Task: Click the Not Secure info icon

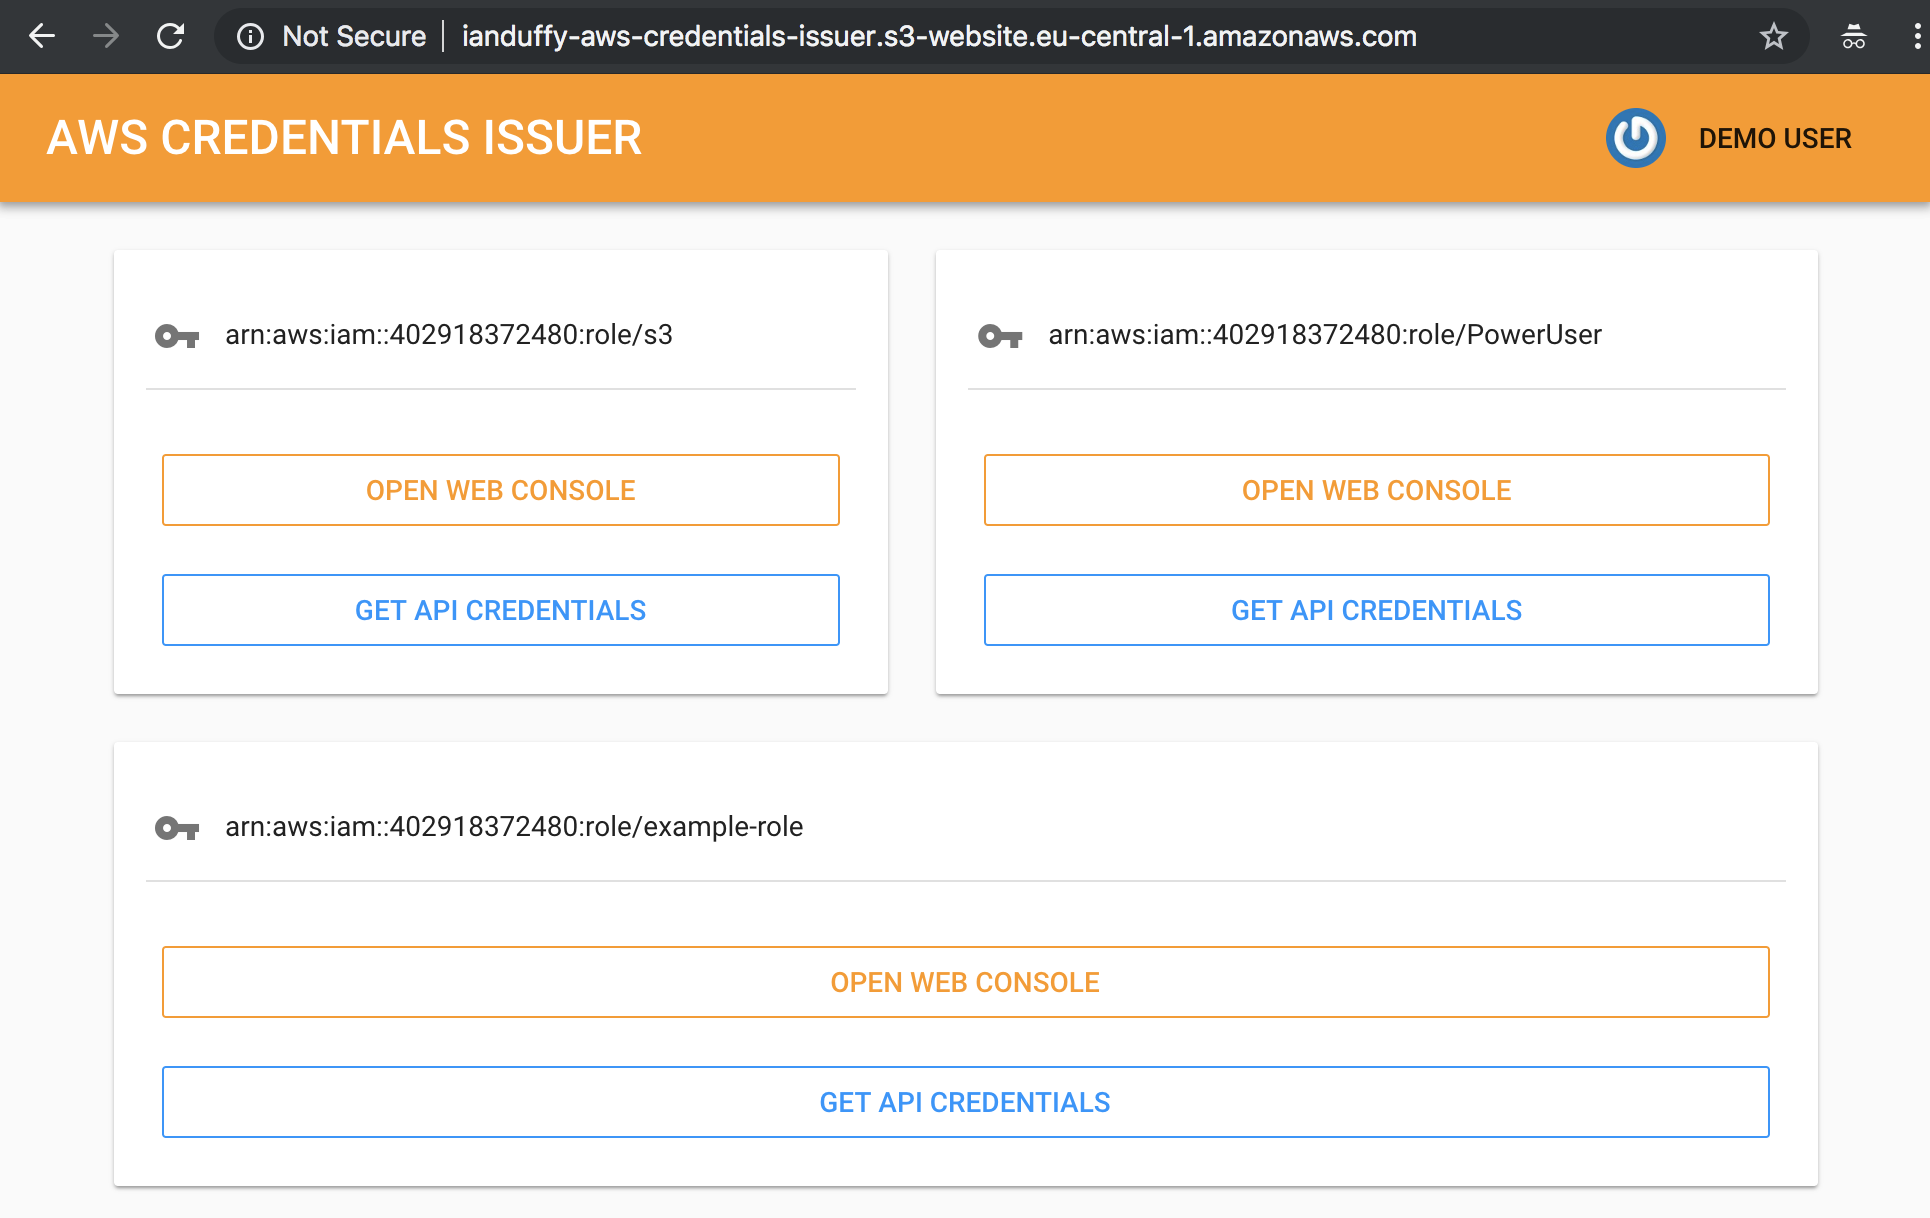Action: [x=250, y=37]
